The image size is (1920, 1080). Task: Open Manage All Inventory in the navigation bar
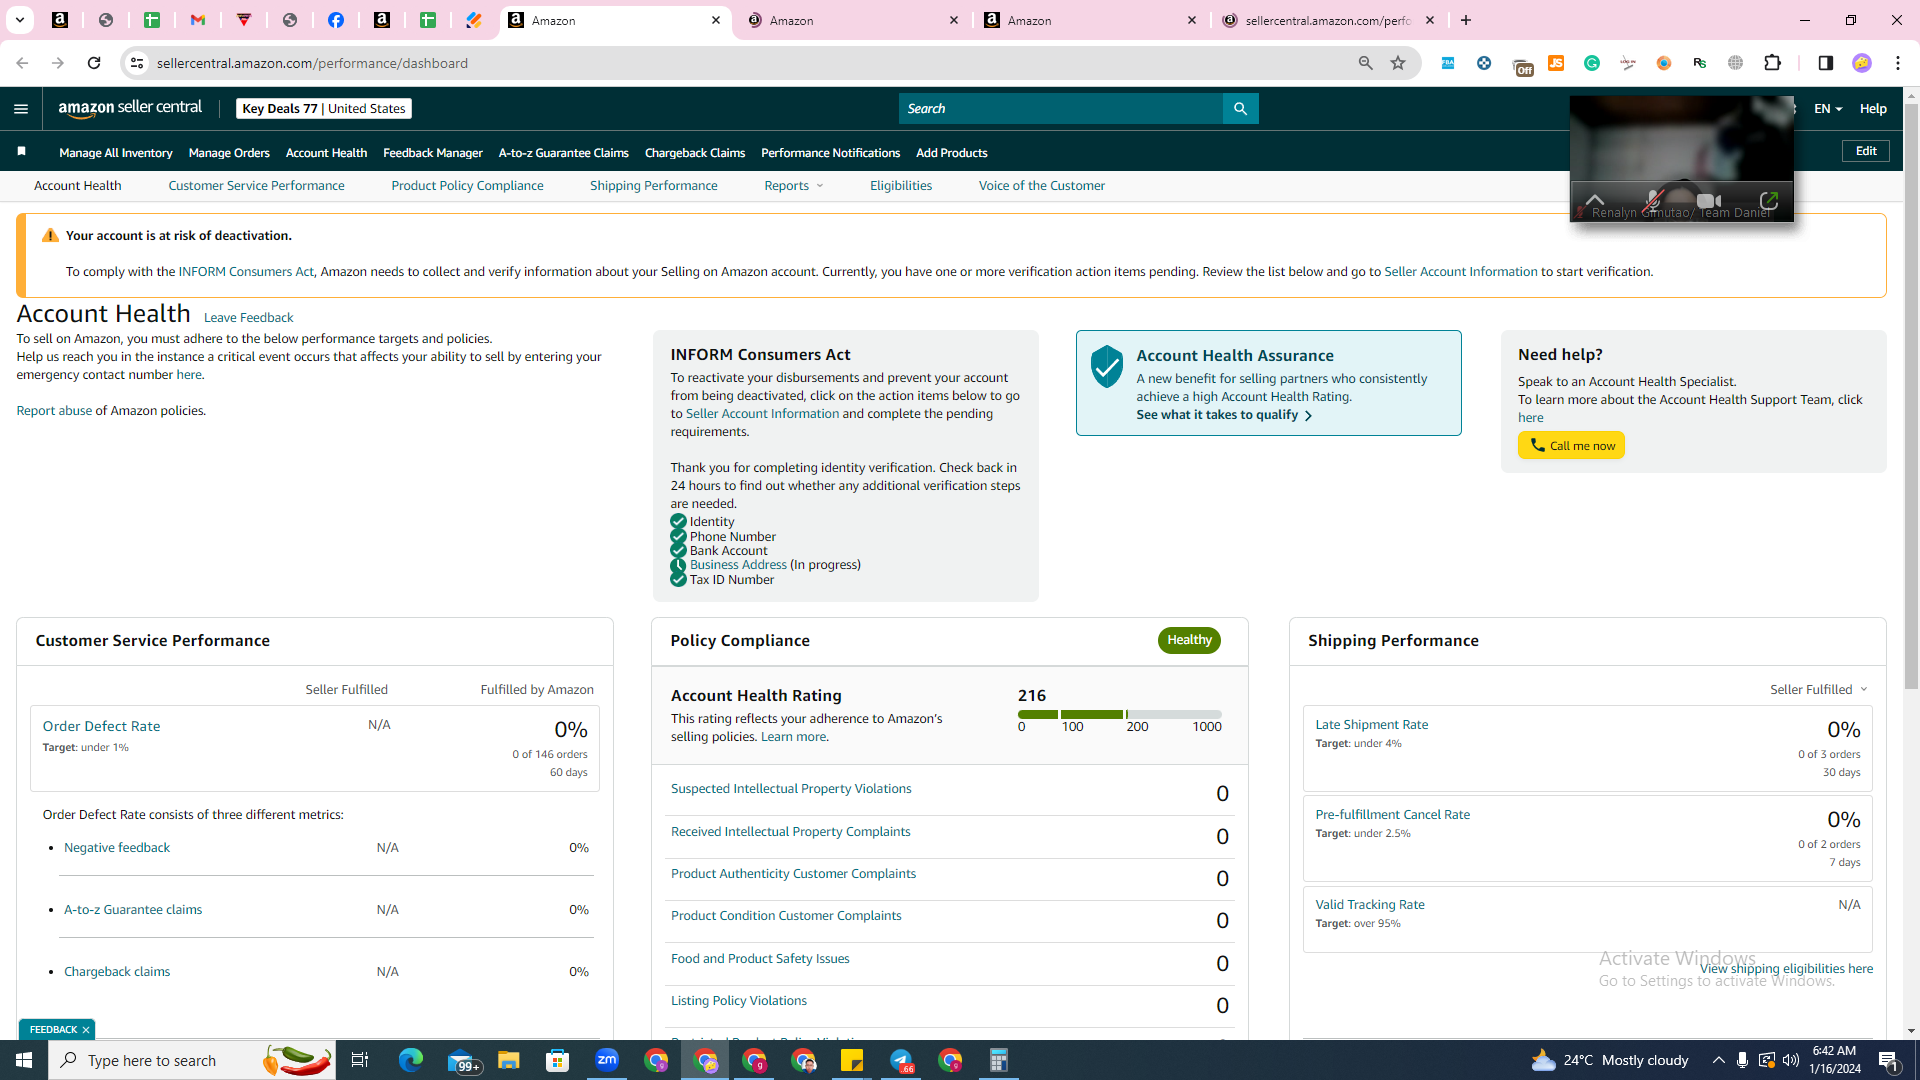(116, 153)
